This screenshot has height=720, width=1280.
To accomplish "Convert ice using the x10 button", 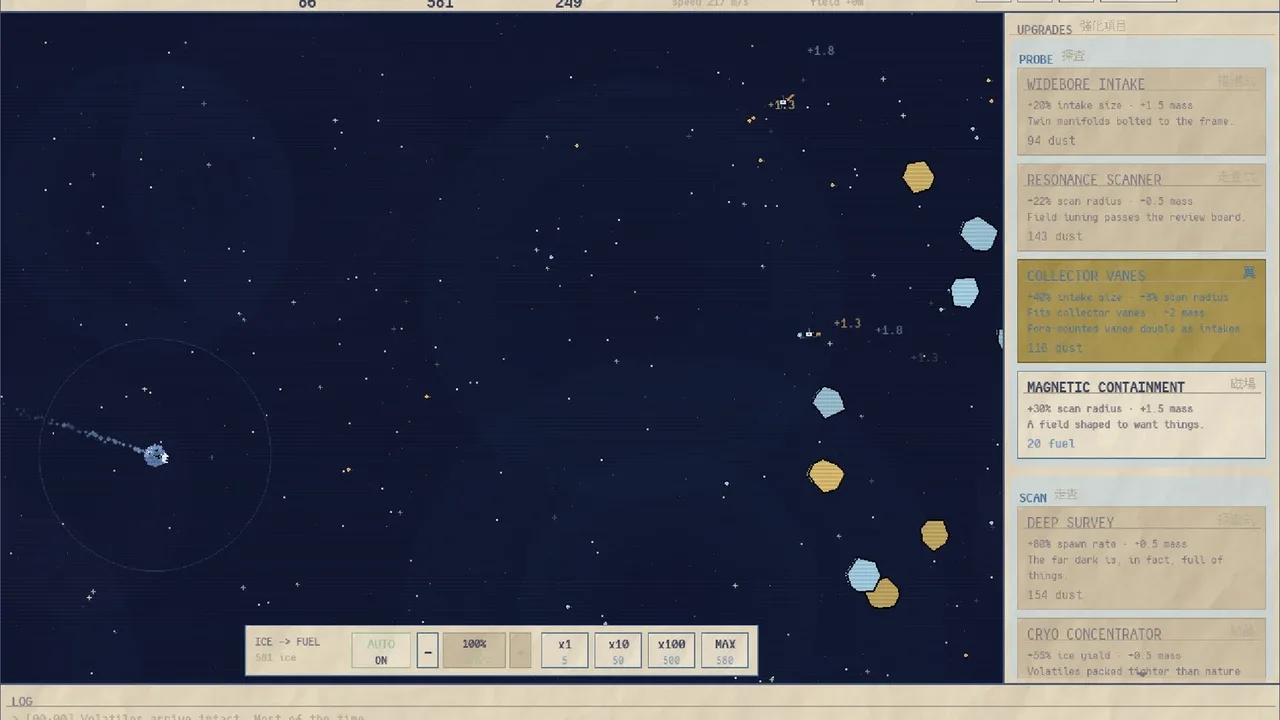I will pos(618,651).
